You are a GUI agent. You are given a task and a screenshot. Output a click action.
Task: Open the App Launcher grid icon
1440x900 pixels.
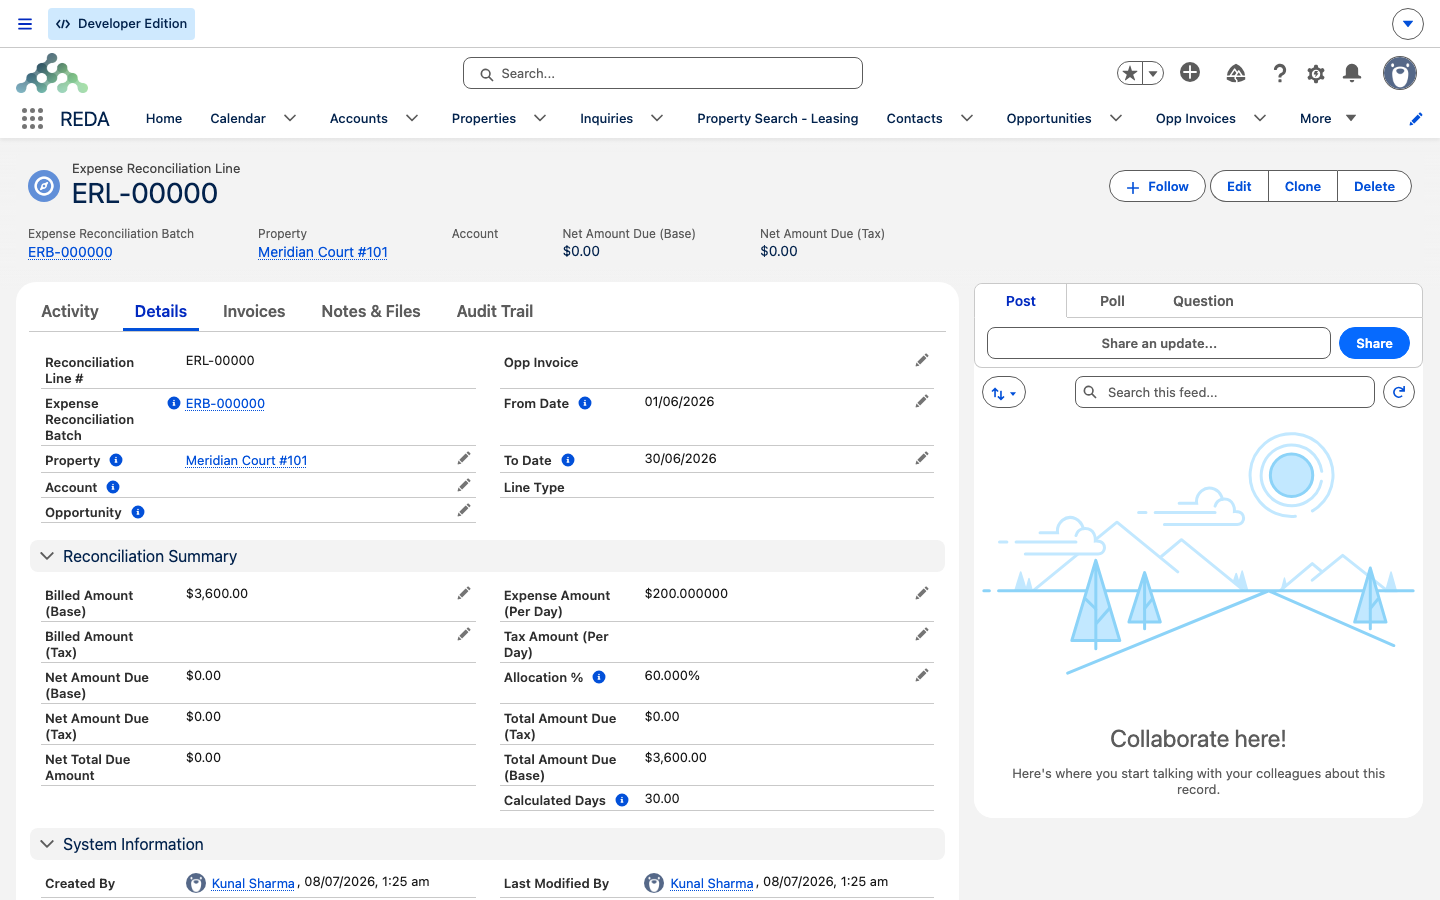(x=32, y=119)
